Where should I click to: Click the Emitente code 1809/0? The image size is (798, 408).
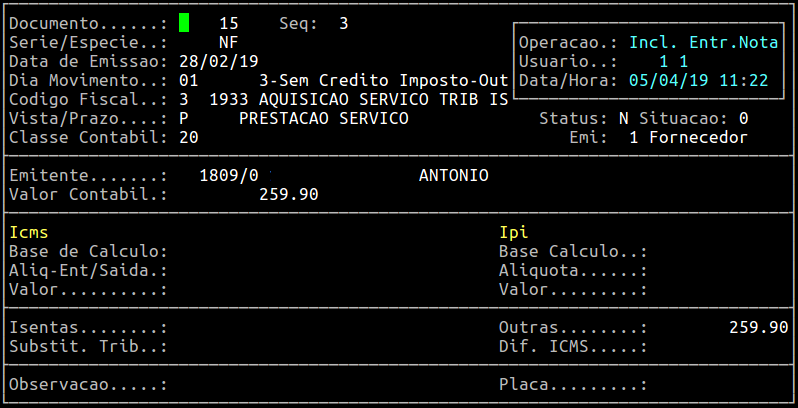[229, 175]
